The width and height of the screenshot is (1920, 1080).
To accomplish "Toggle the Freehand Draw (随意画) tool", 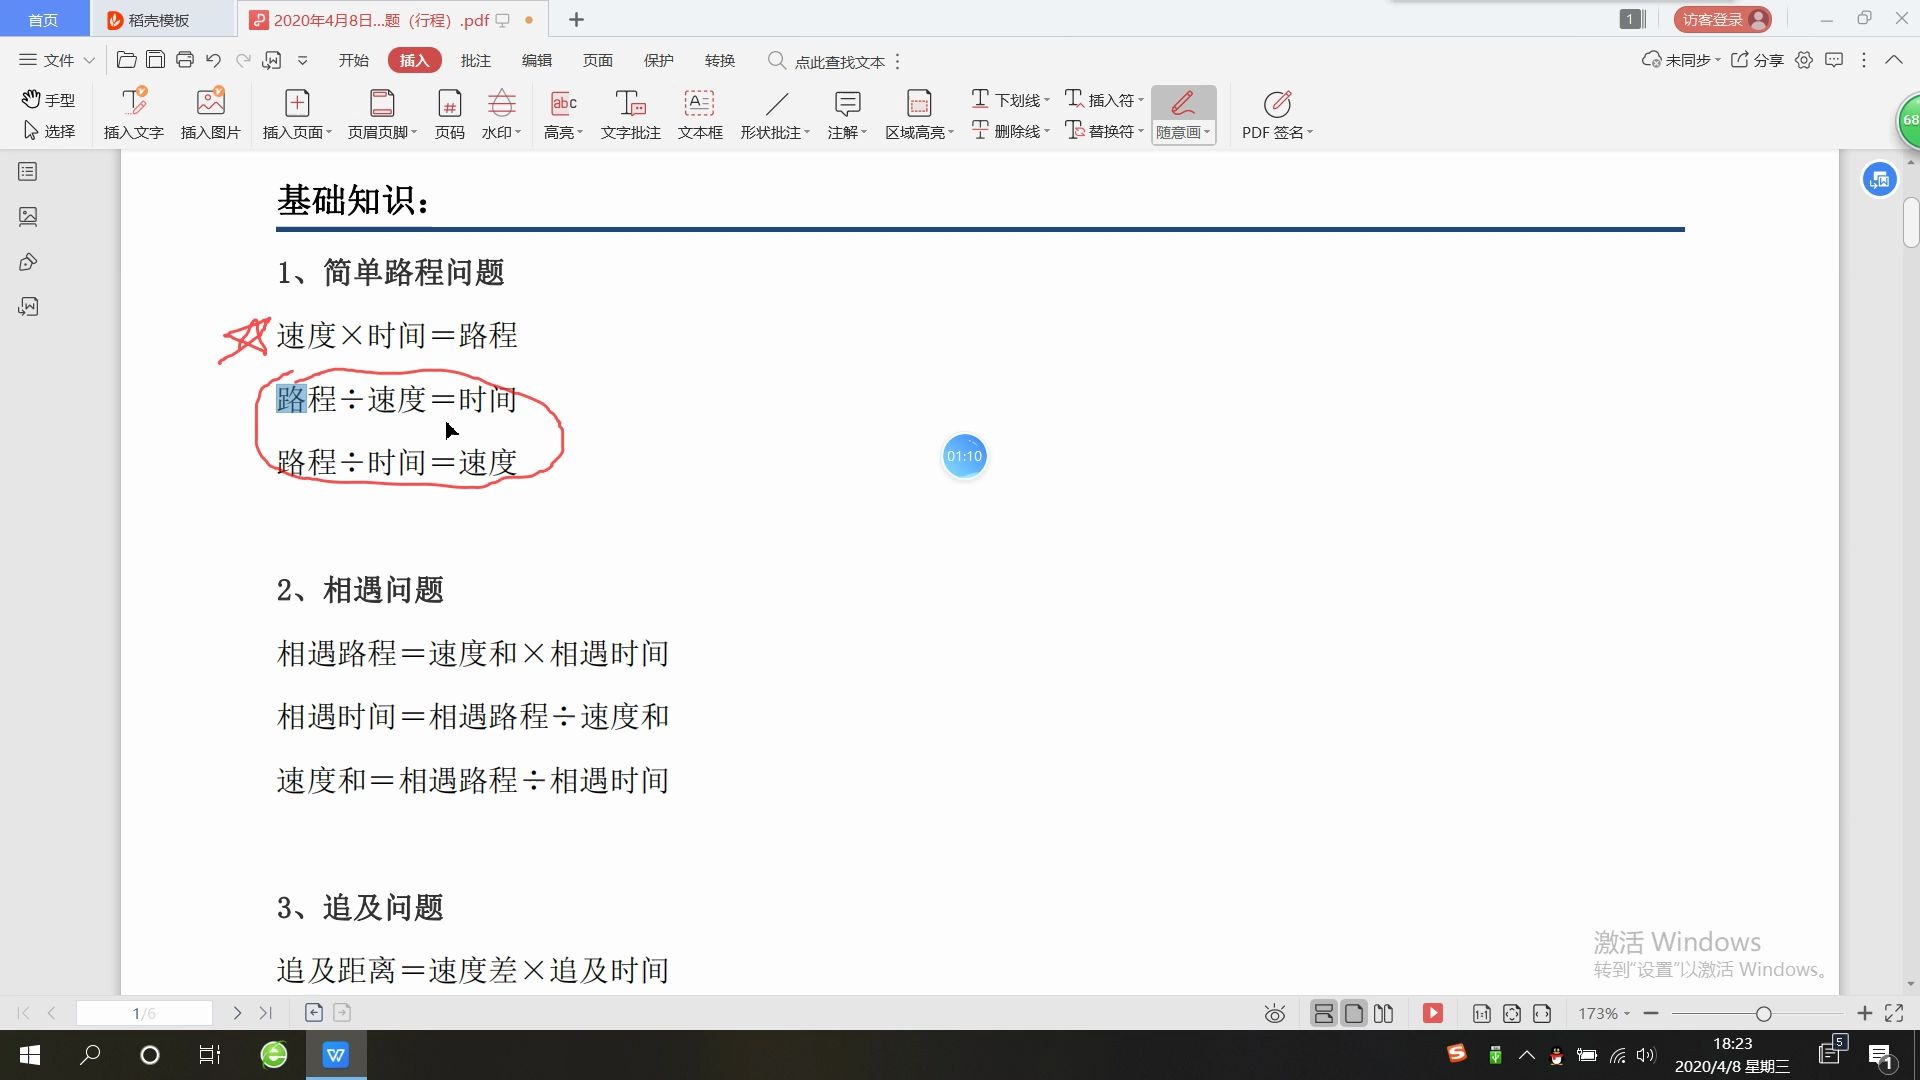I will coord(1183,113).
